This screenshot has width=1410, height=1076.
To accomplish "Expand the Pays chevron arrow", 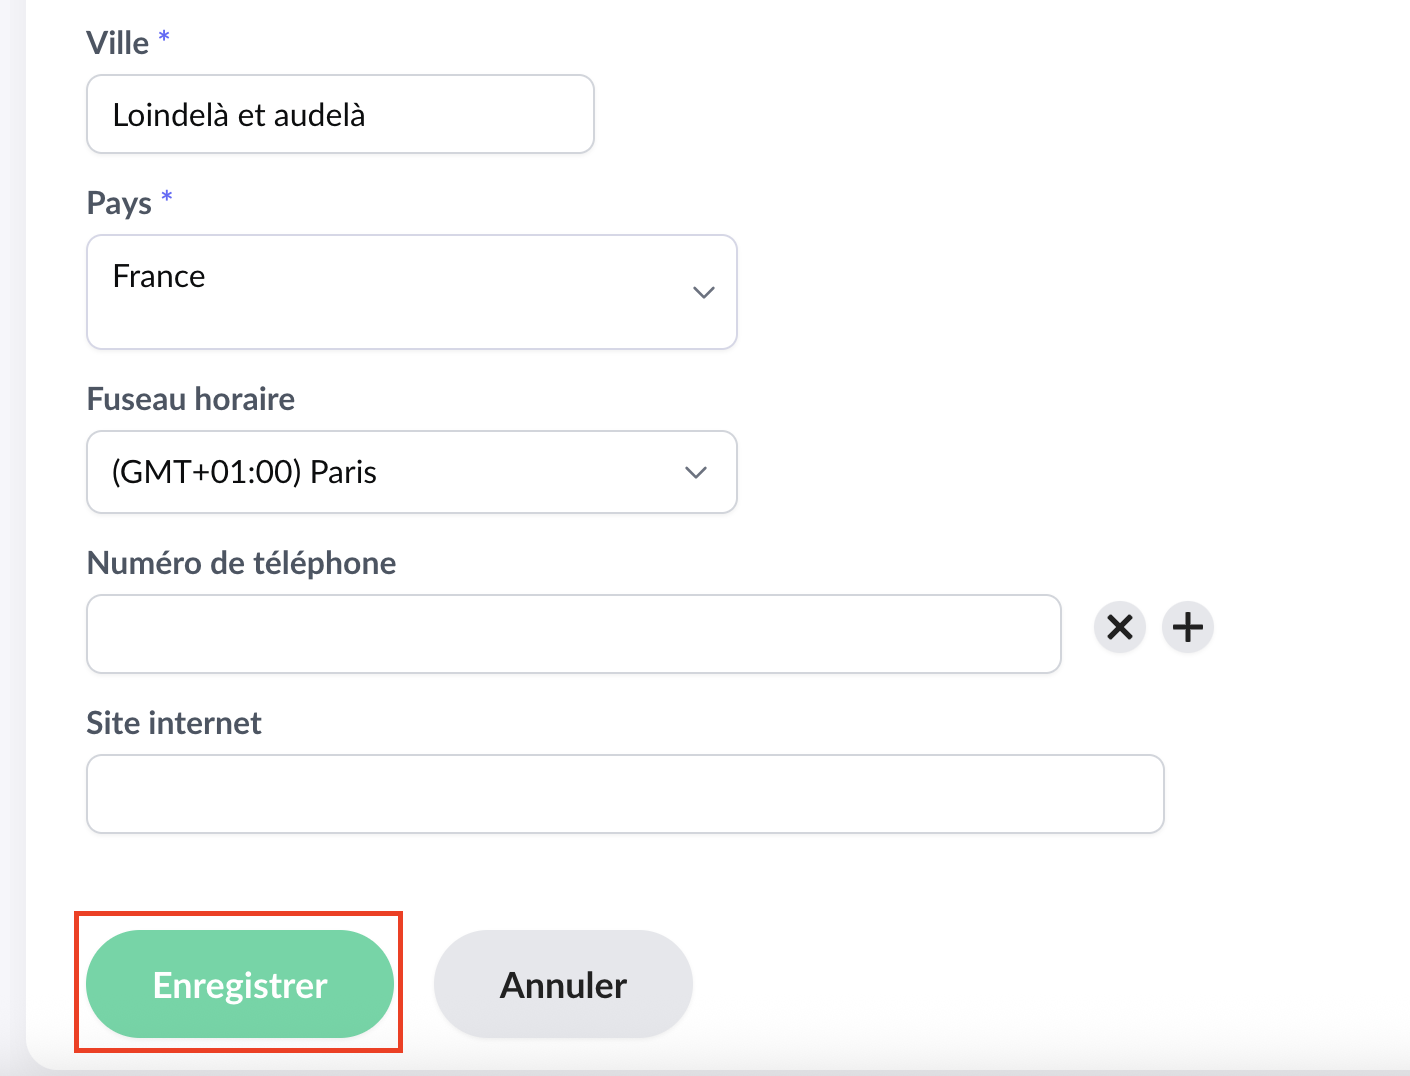I will coord(703,292).
